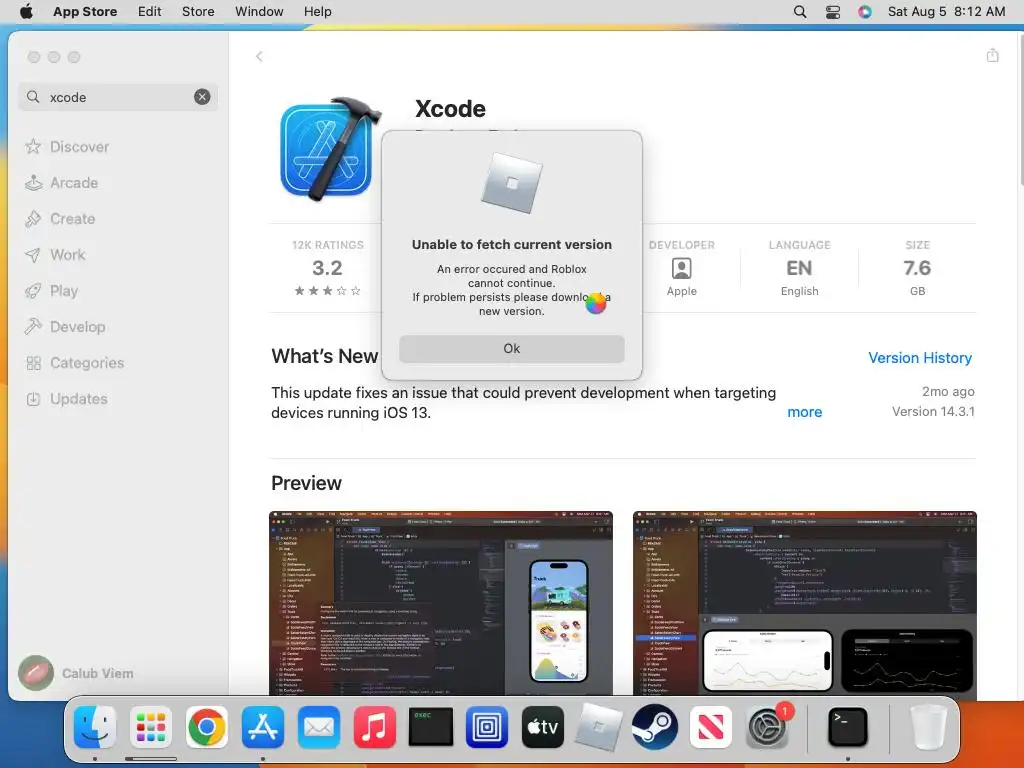This screenshot has width=1024, height=768.
Task: Open the share button at top right
Action: [993, 56]
